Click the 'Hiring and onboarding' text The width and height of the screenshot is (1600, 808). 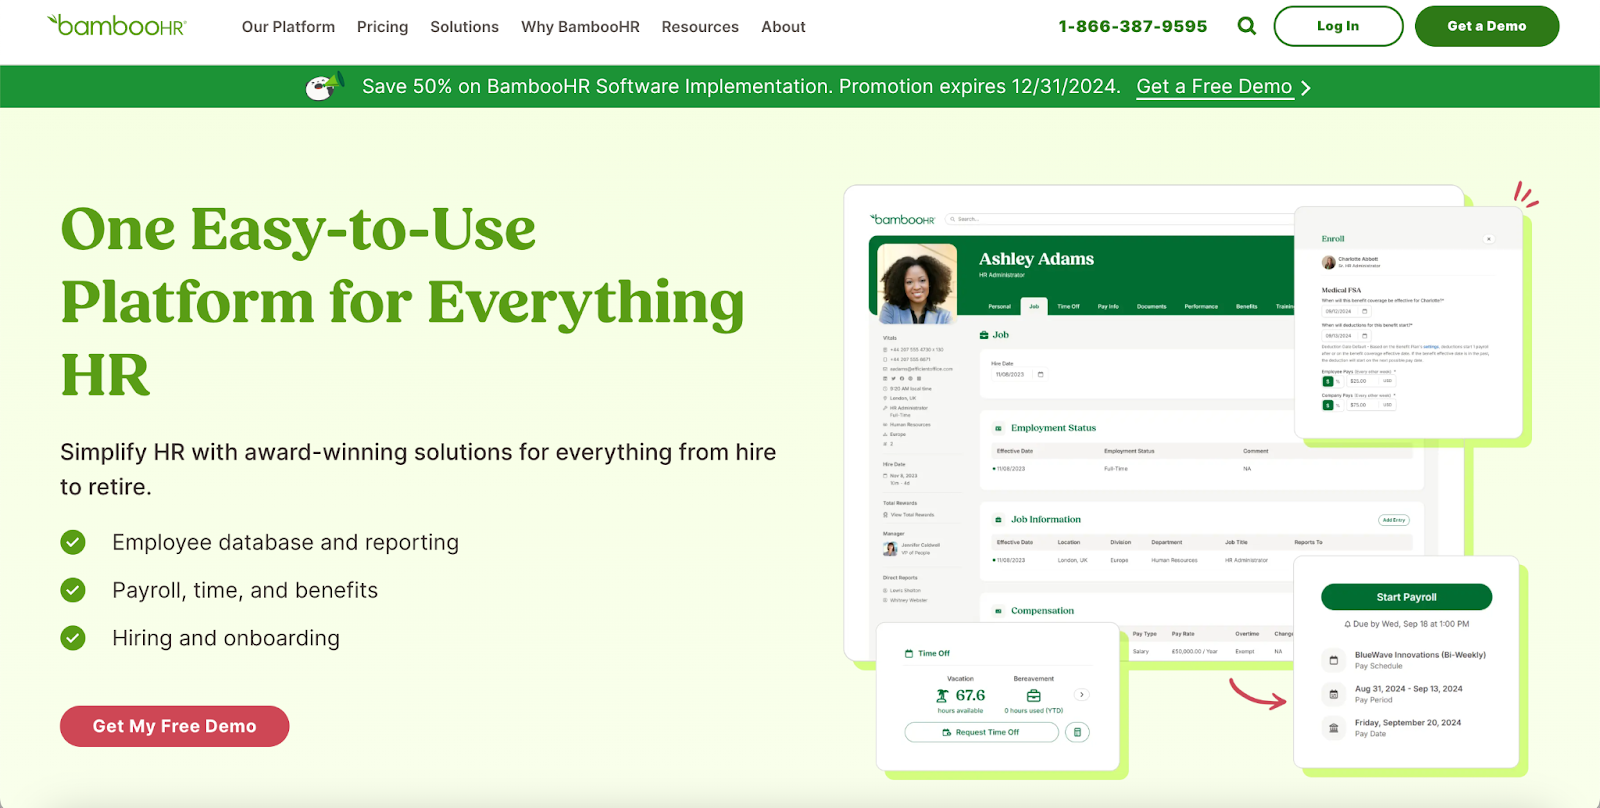click(x=226, y=638)
